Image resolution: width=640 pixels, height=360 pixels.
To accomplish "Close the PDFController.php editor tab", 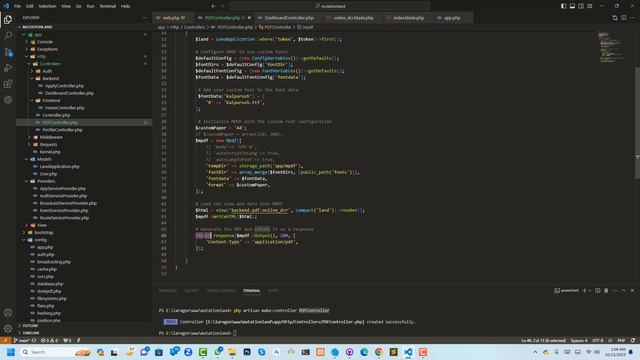I will click(249, 18).
